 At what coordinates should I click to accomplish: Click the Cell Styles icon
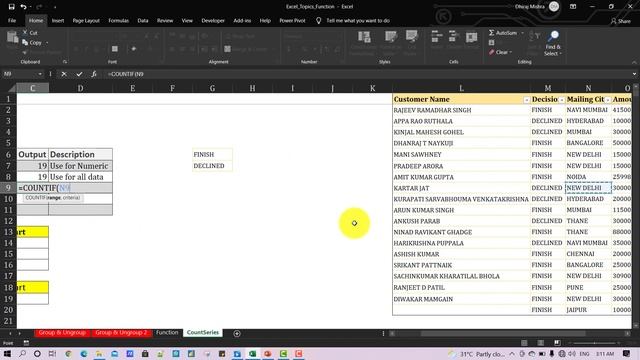click(411, 37)
